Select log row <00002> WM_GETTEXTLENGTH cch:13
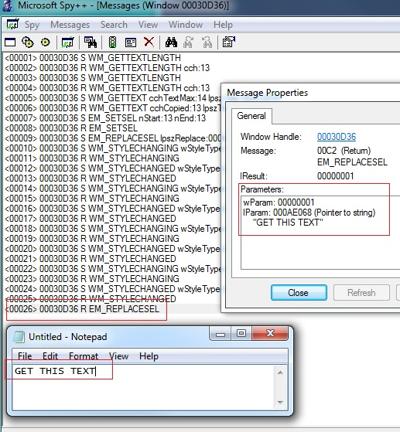Viewport: 400px width, 432px height. coord(107,68)
